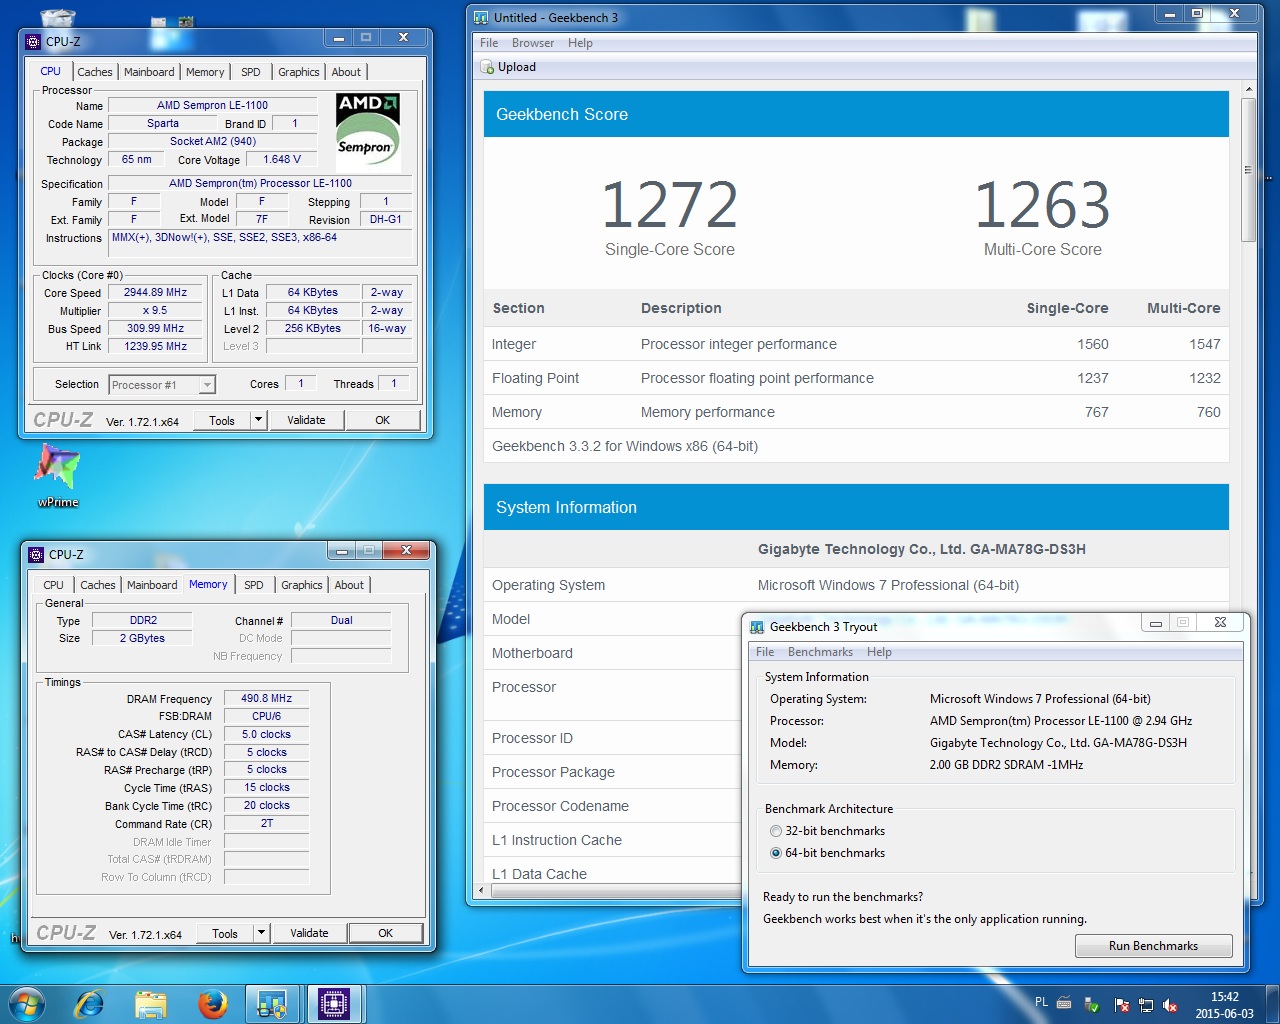
Task: Open File menu in Geekbench 3 Tryout
Action: 765,652
